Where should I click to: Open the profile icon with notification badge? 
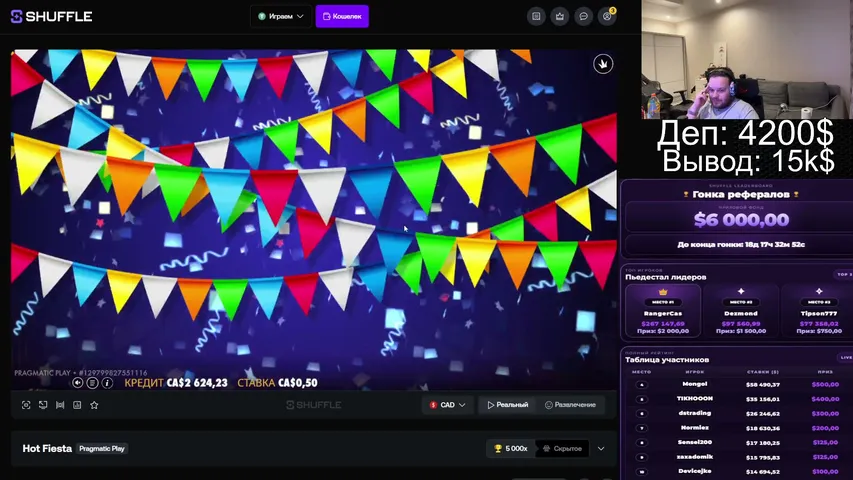(x=607, y=16)
